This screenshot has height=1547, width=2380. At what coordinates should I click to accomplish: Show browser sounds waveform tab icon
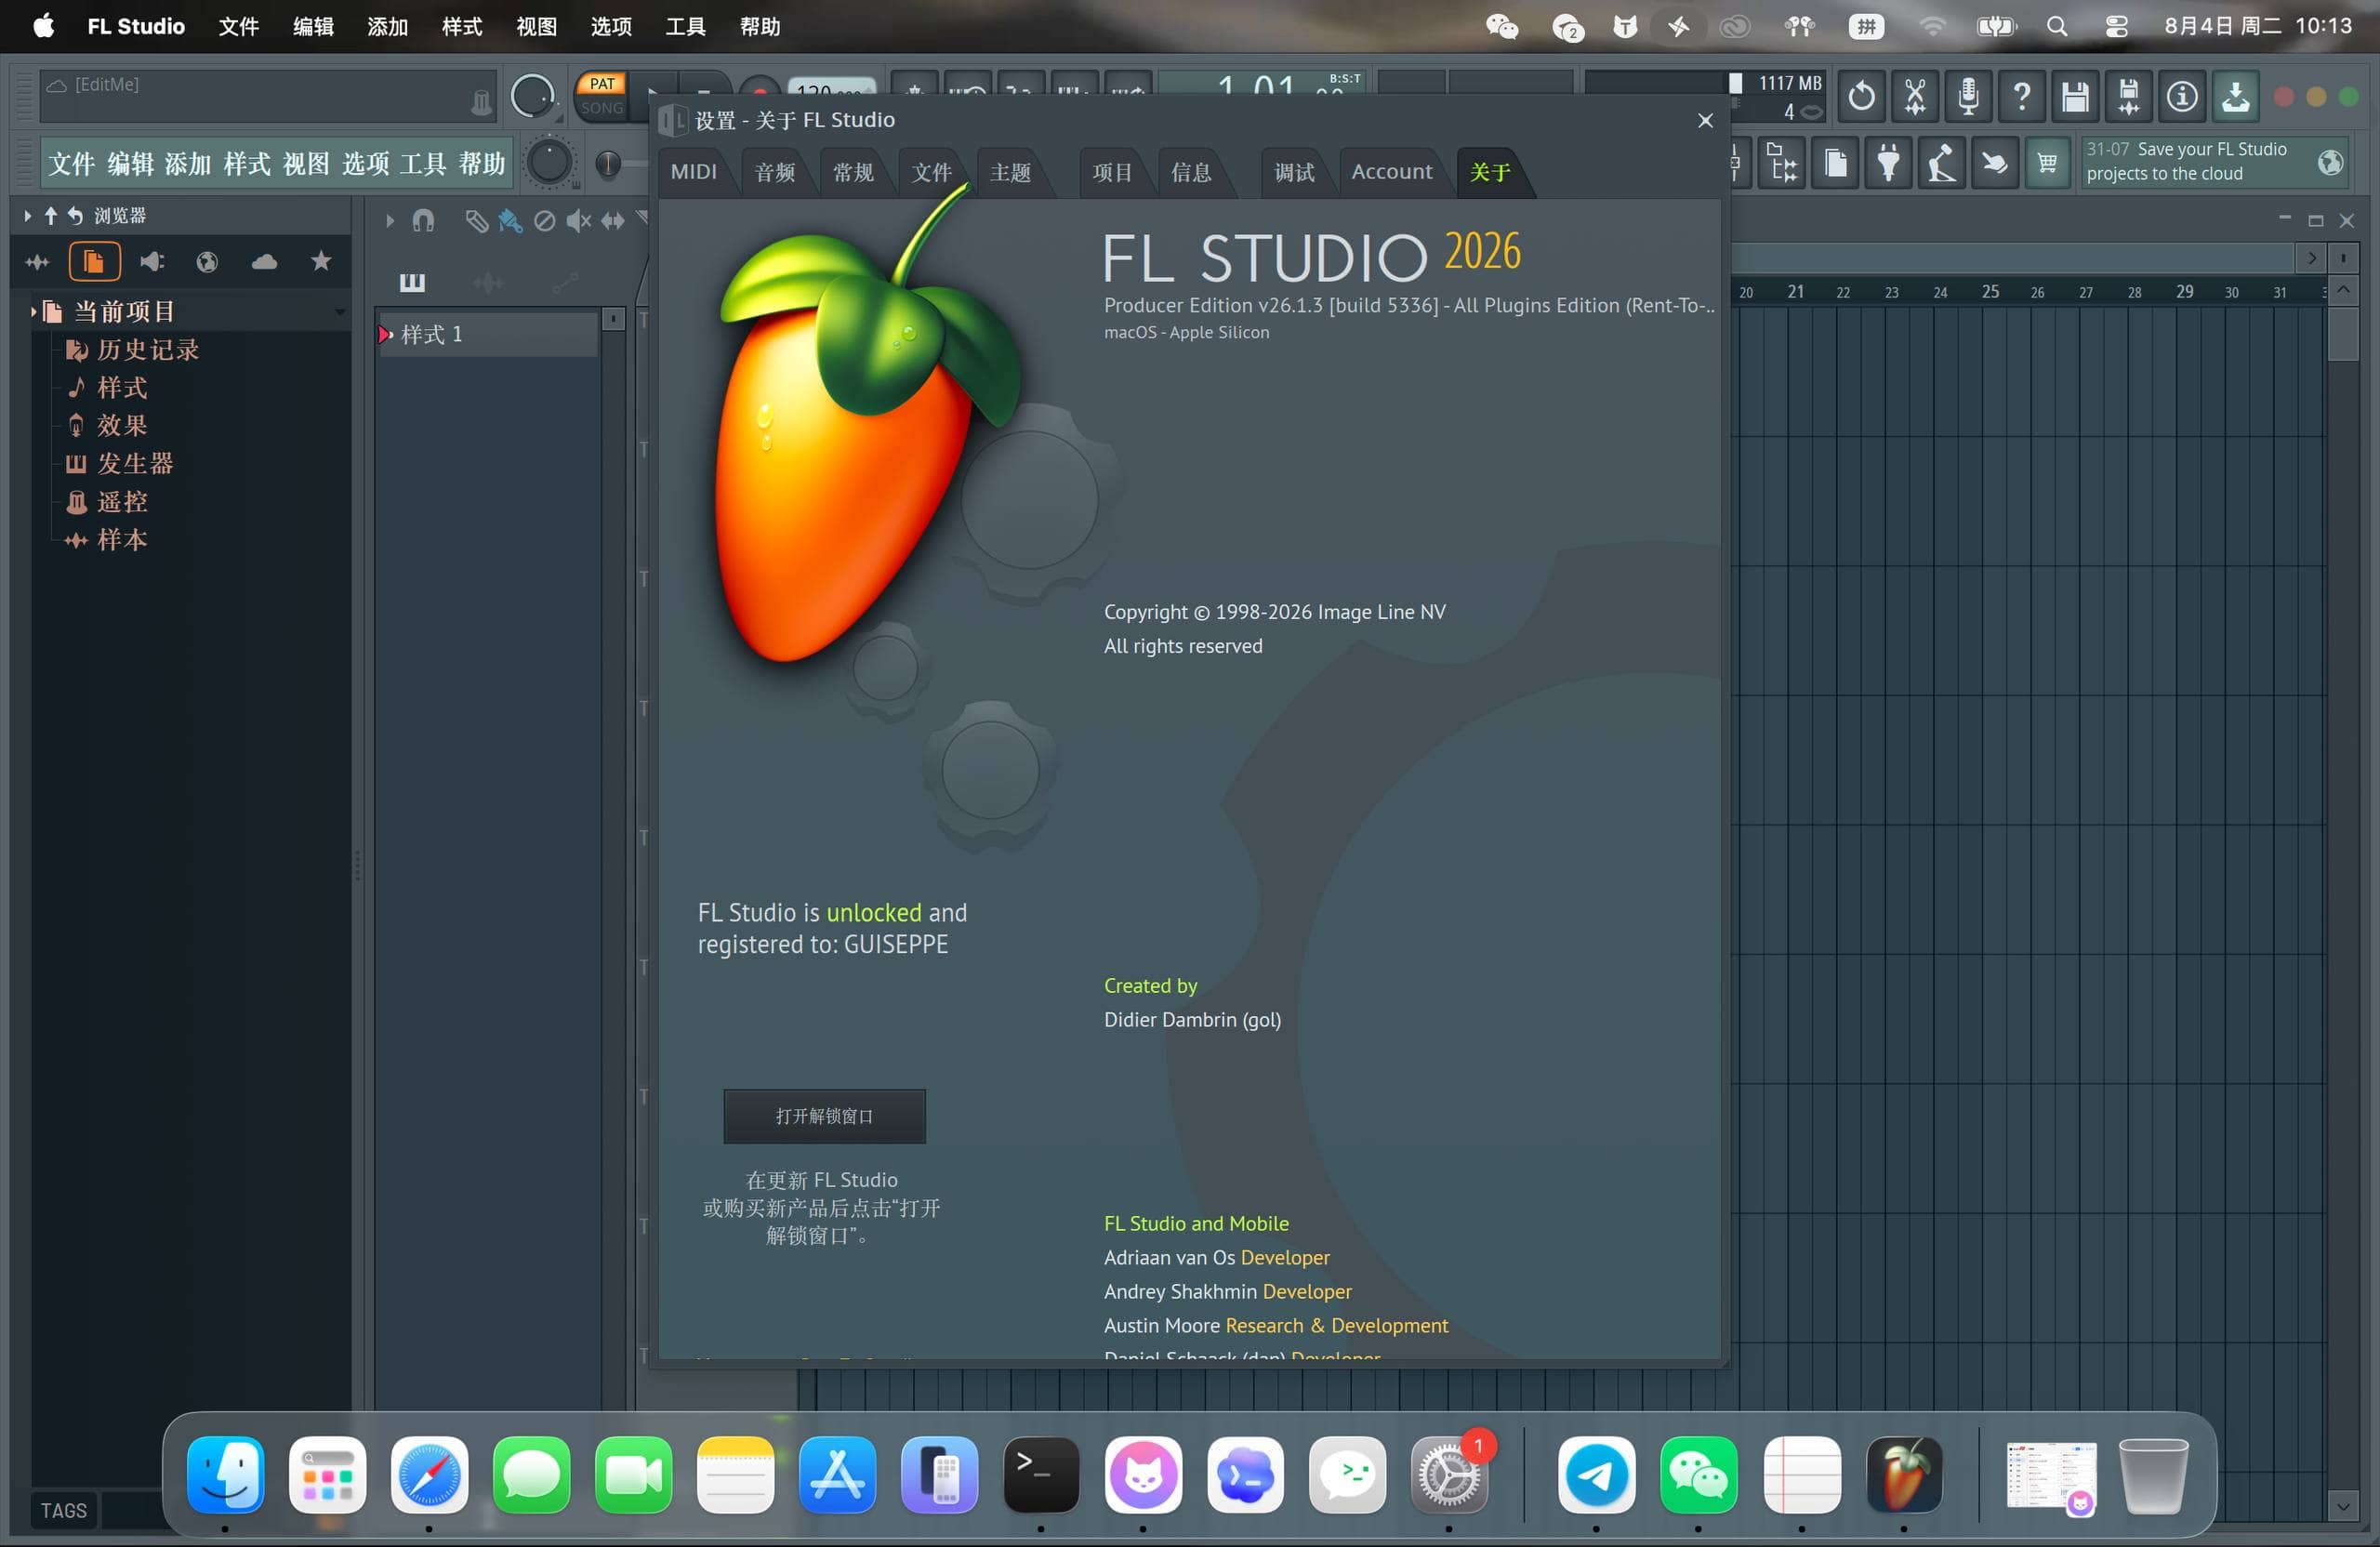point(38,262)
